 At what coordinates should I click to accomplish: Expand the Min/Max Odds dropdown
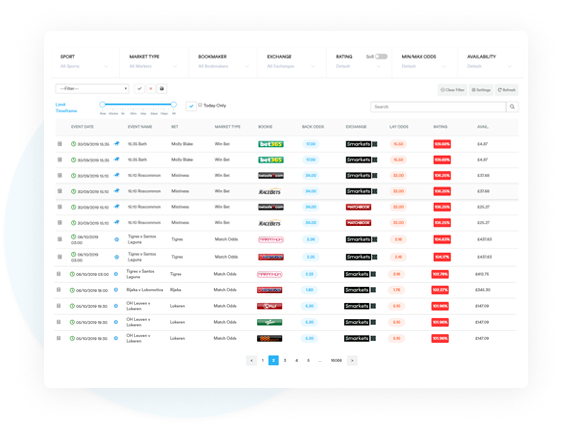[x=424, y=66]
